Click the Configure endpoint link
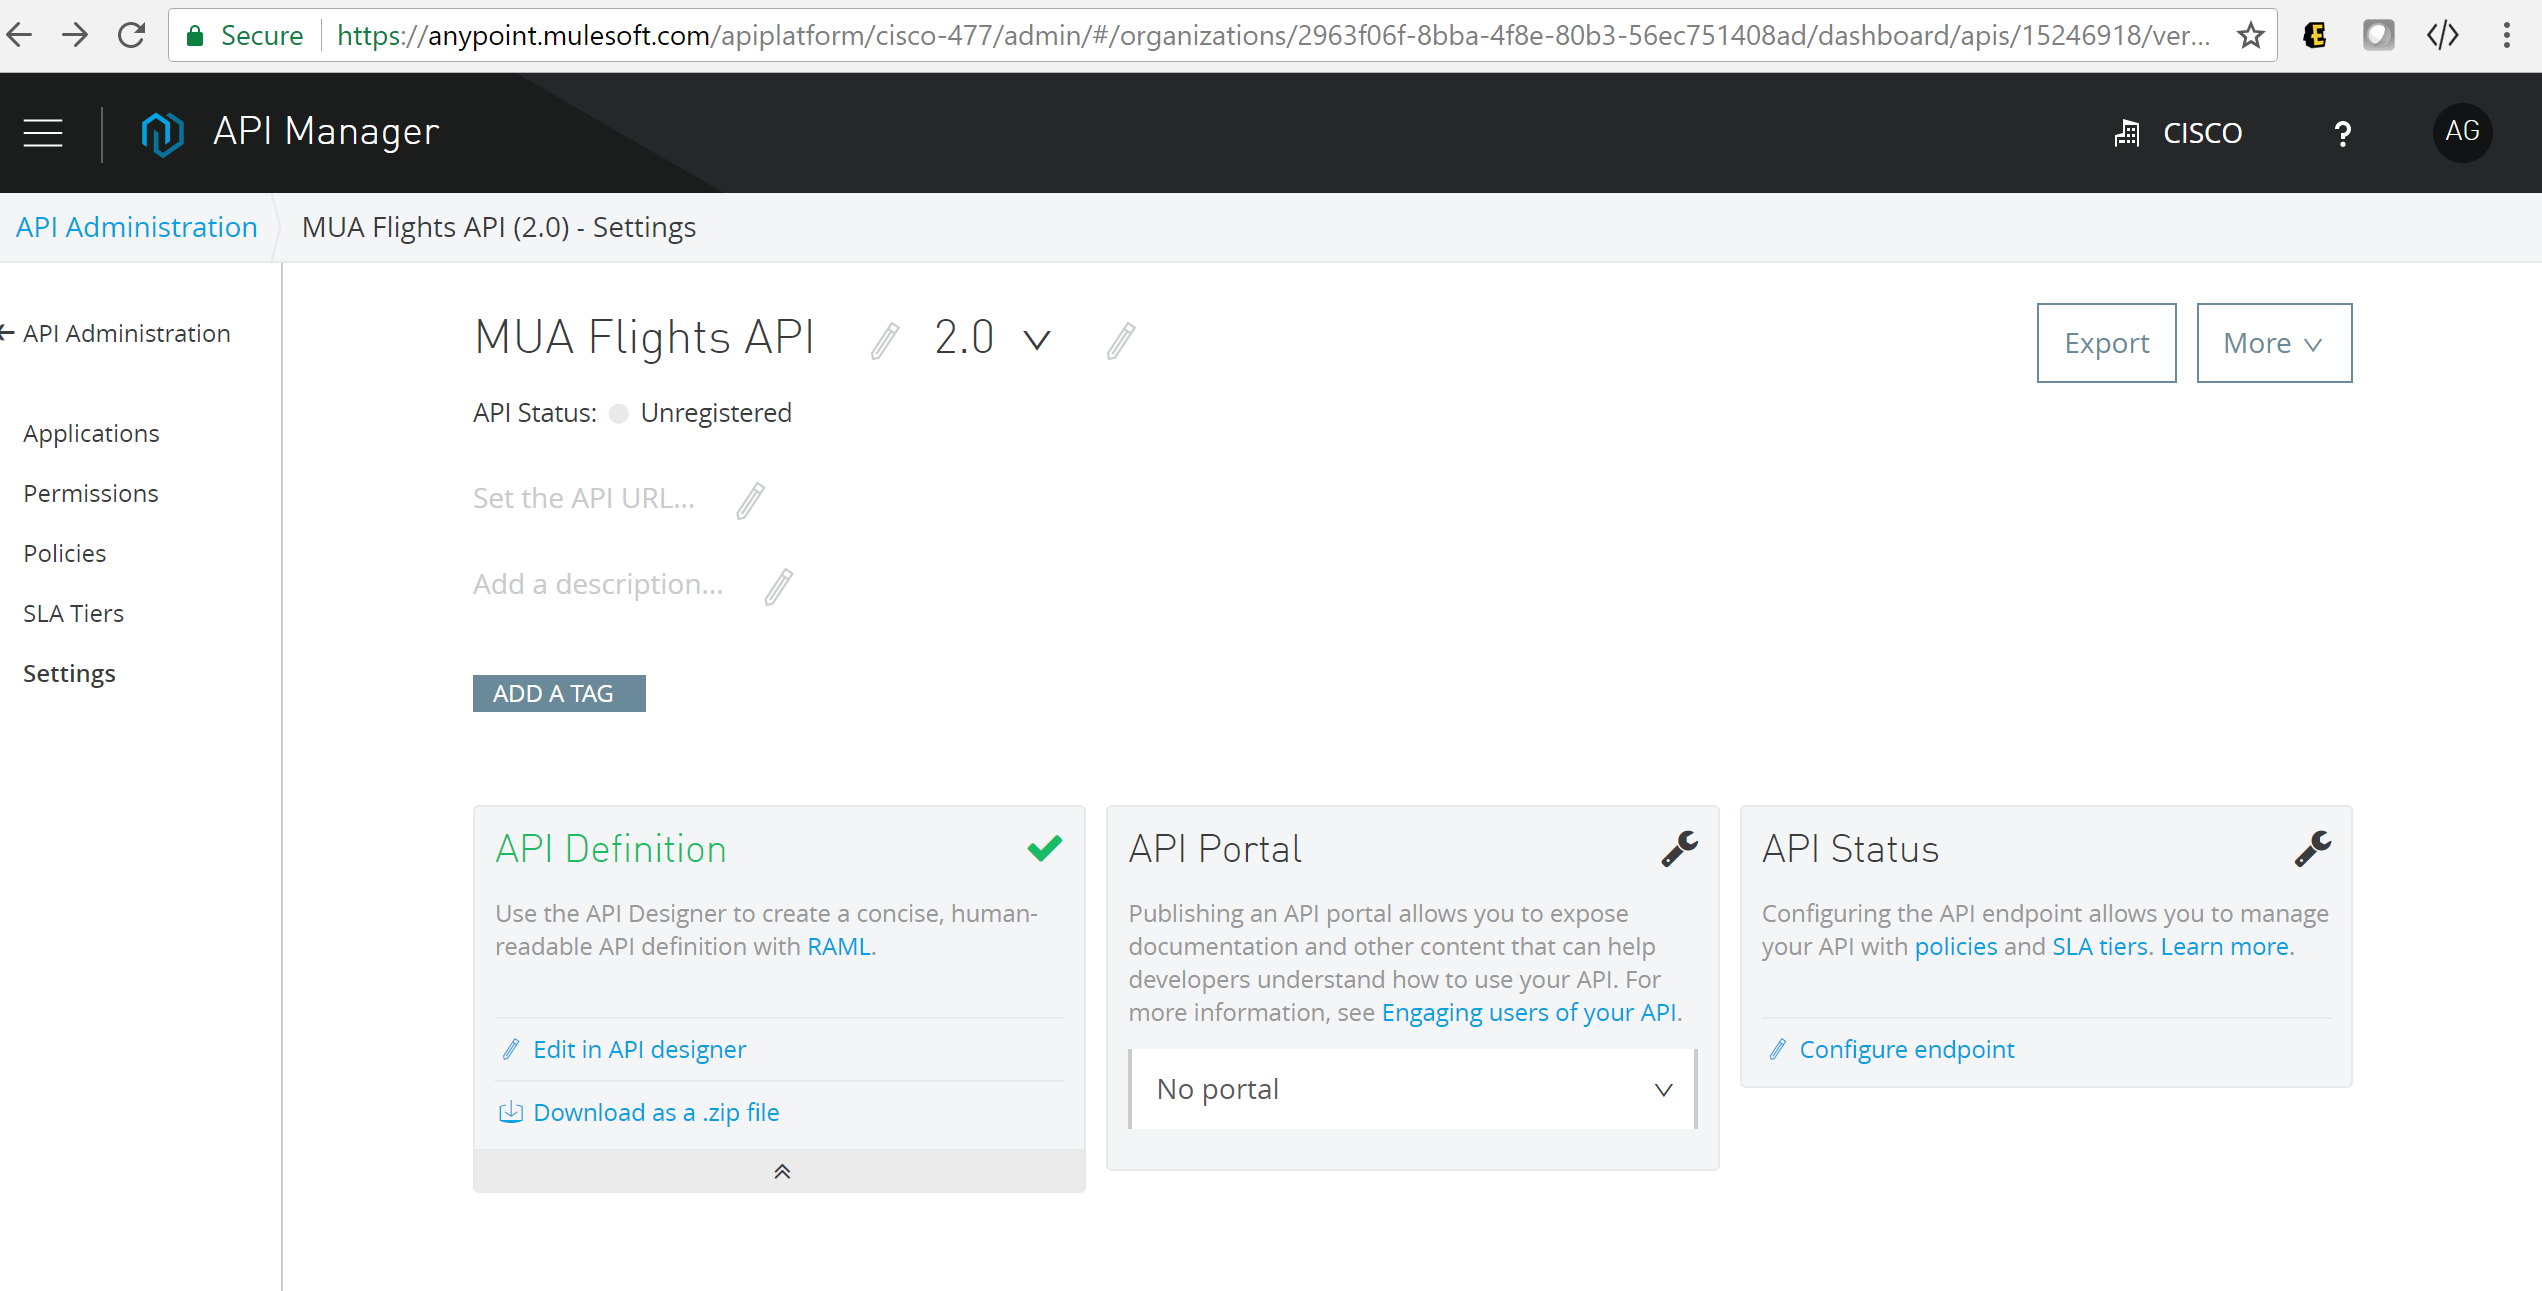Screen dimensions: 2542x1291 [x=1906, y=1049]
